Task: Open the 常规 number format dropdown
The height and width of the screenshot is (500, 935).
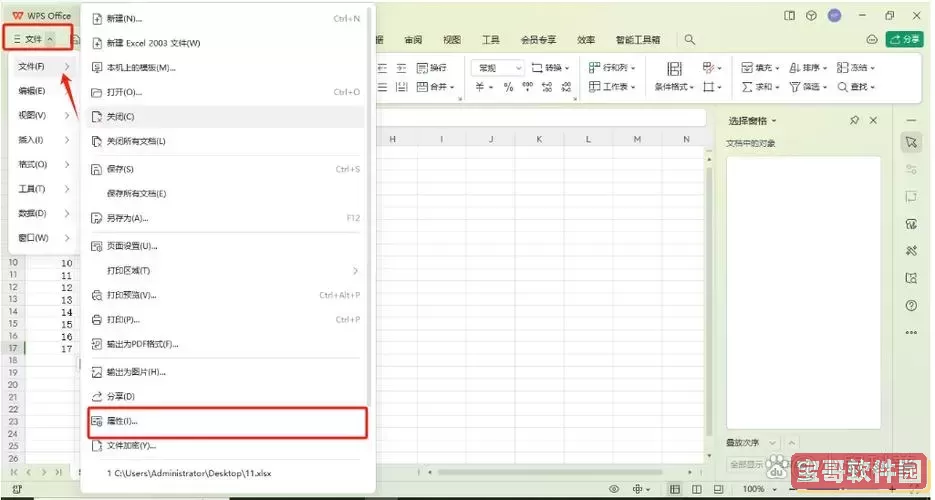Action: [497, 68]
